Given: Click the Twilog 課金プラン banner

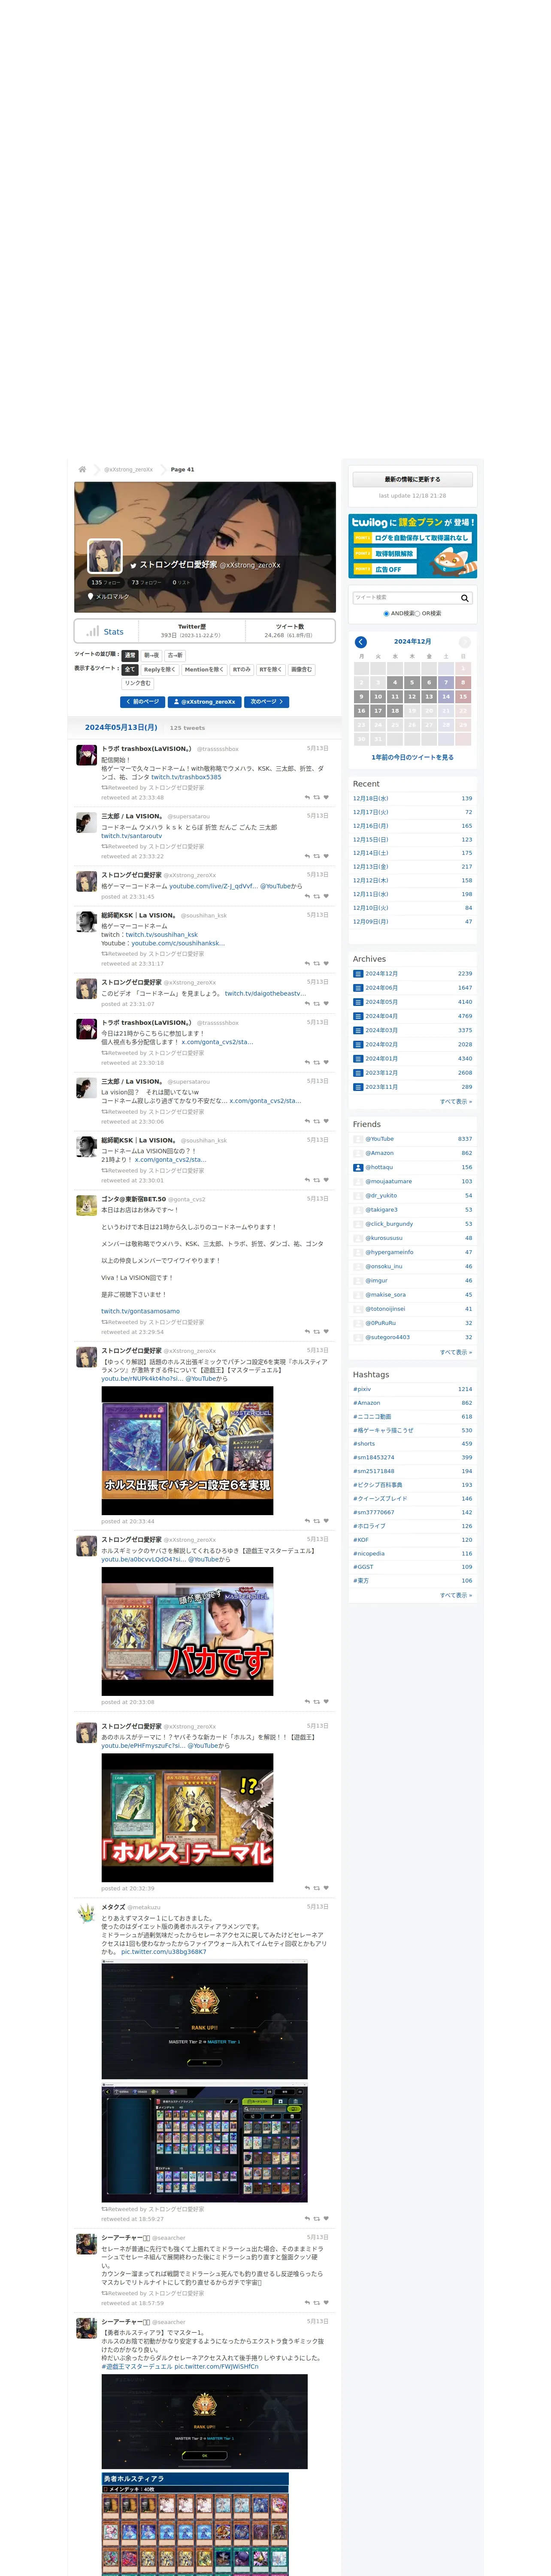Looking at the screenshot, I should coord(412,546).
